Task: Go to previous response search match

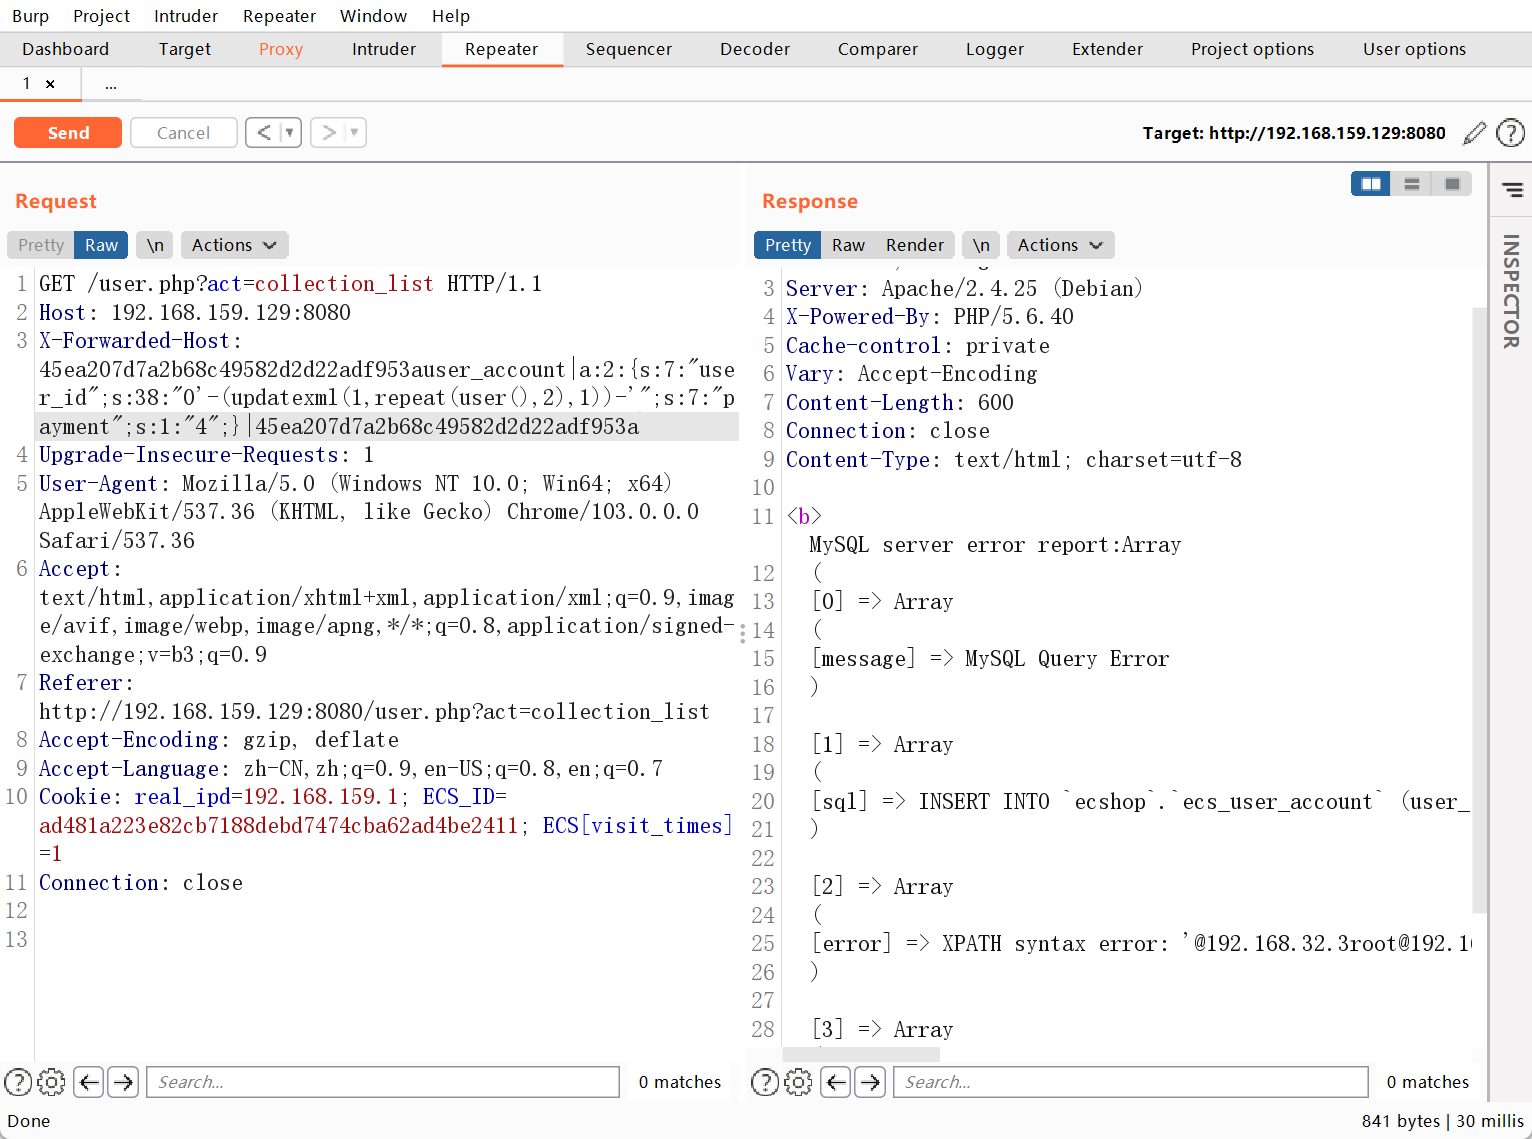Action: pos(836,1082)
